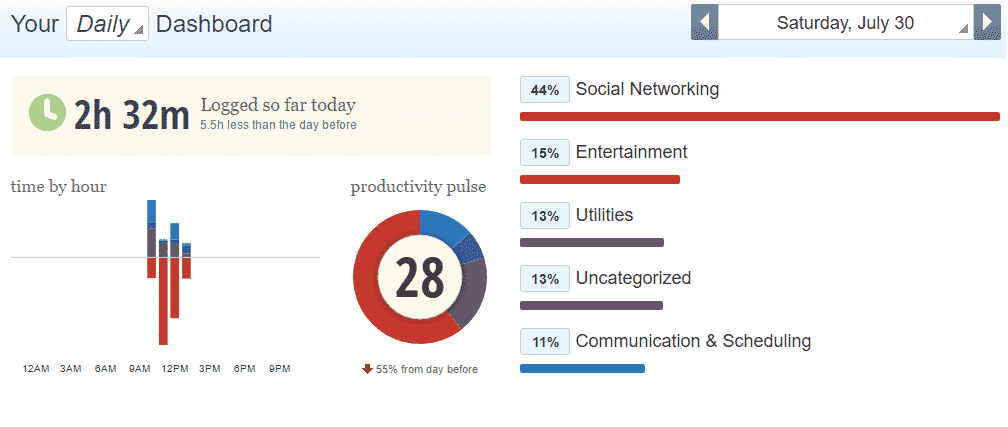Open the Social Networking category
Viewport: 1008px width, 427px height.
647,89
